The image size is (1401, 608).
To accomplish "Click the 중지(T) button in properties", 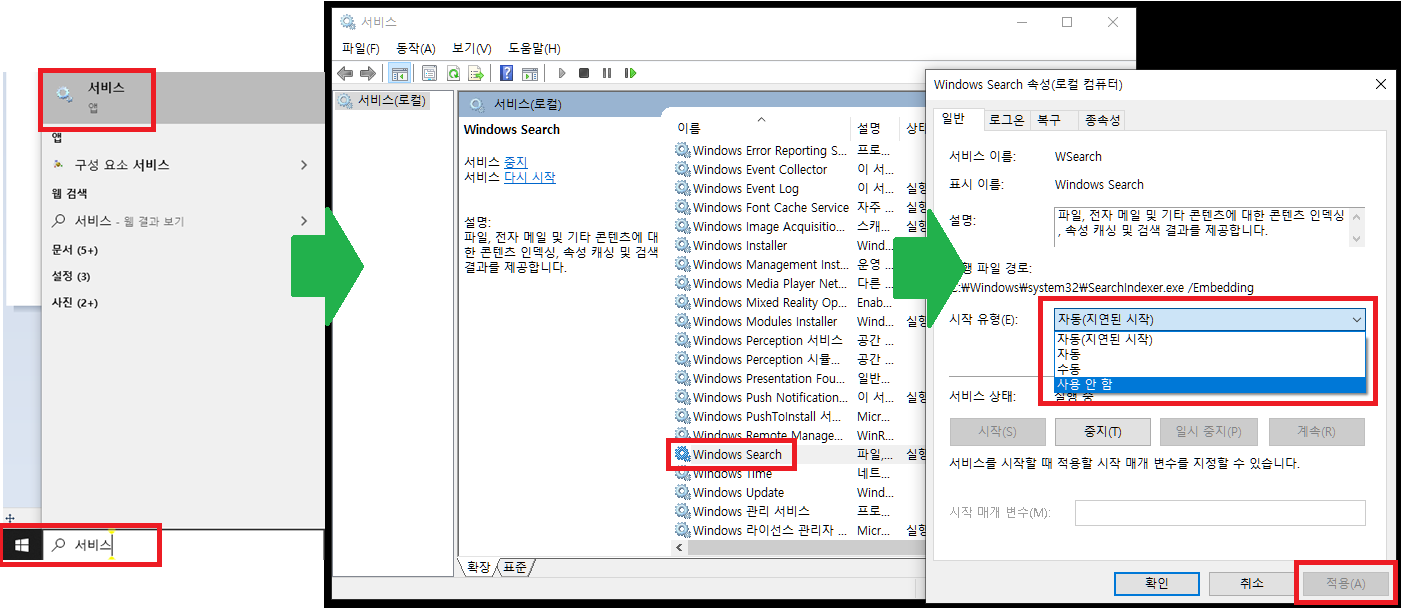I will (1102, 432).
